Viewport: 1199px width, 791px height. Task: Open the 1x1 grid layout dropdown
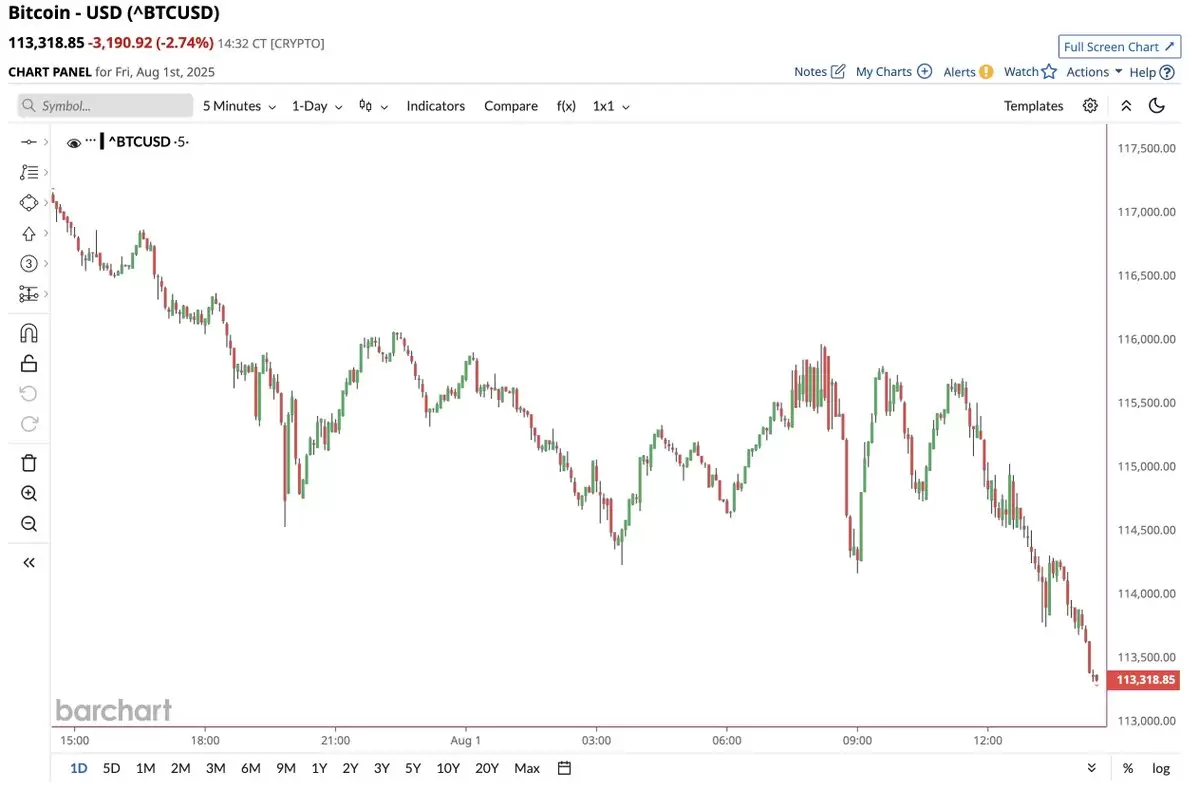611,106
